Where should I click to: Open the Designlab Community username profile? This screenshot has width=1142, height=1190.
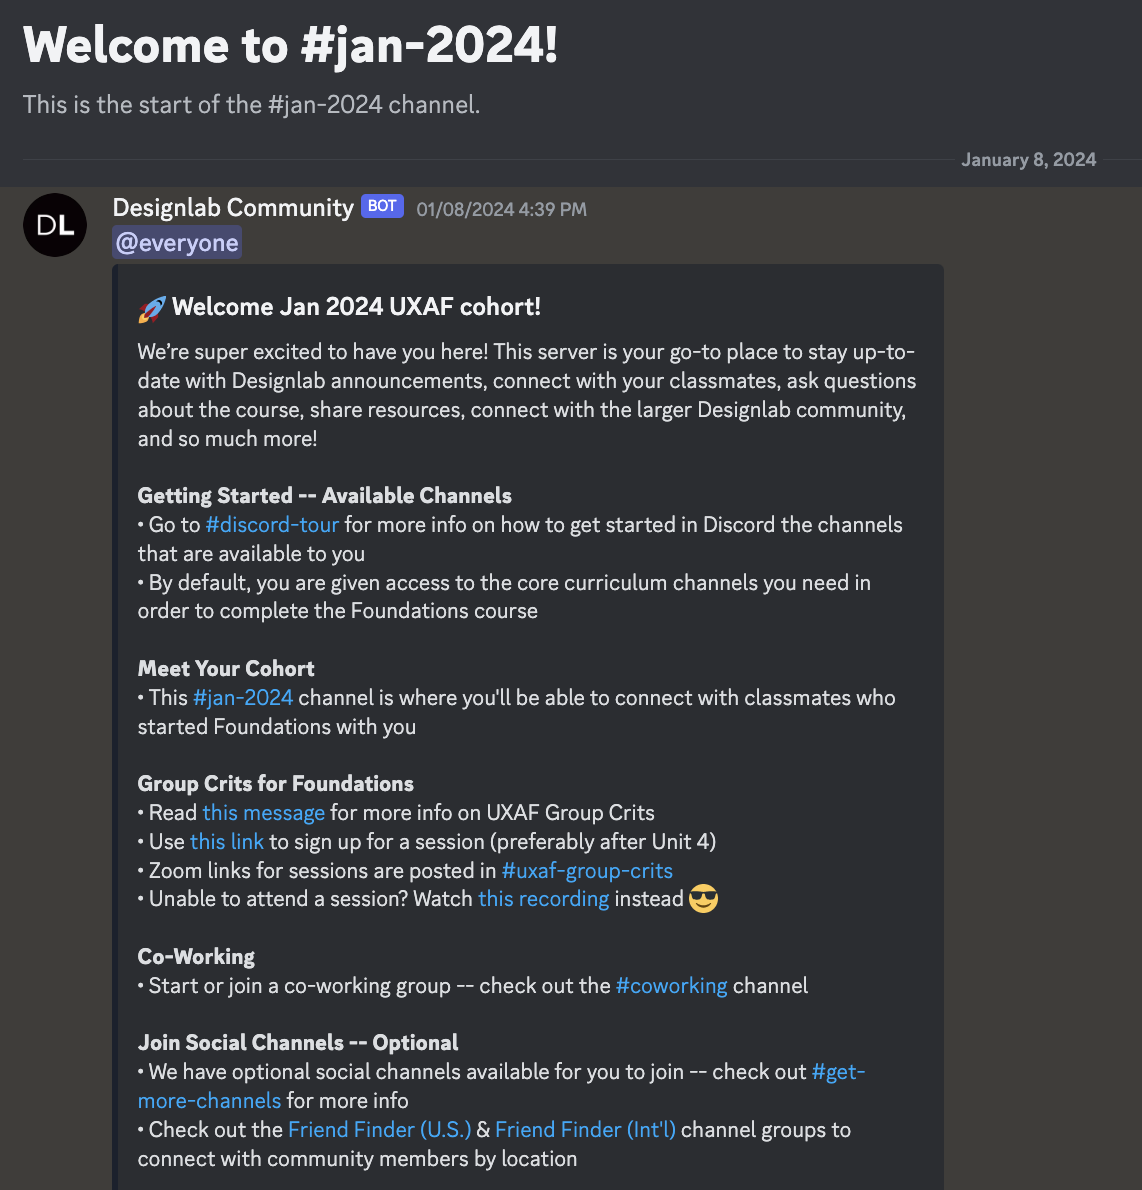tap(233, 208)
